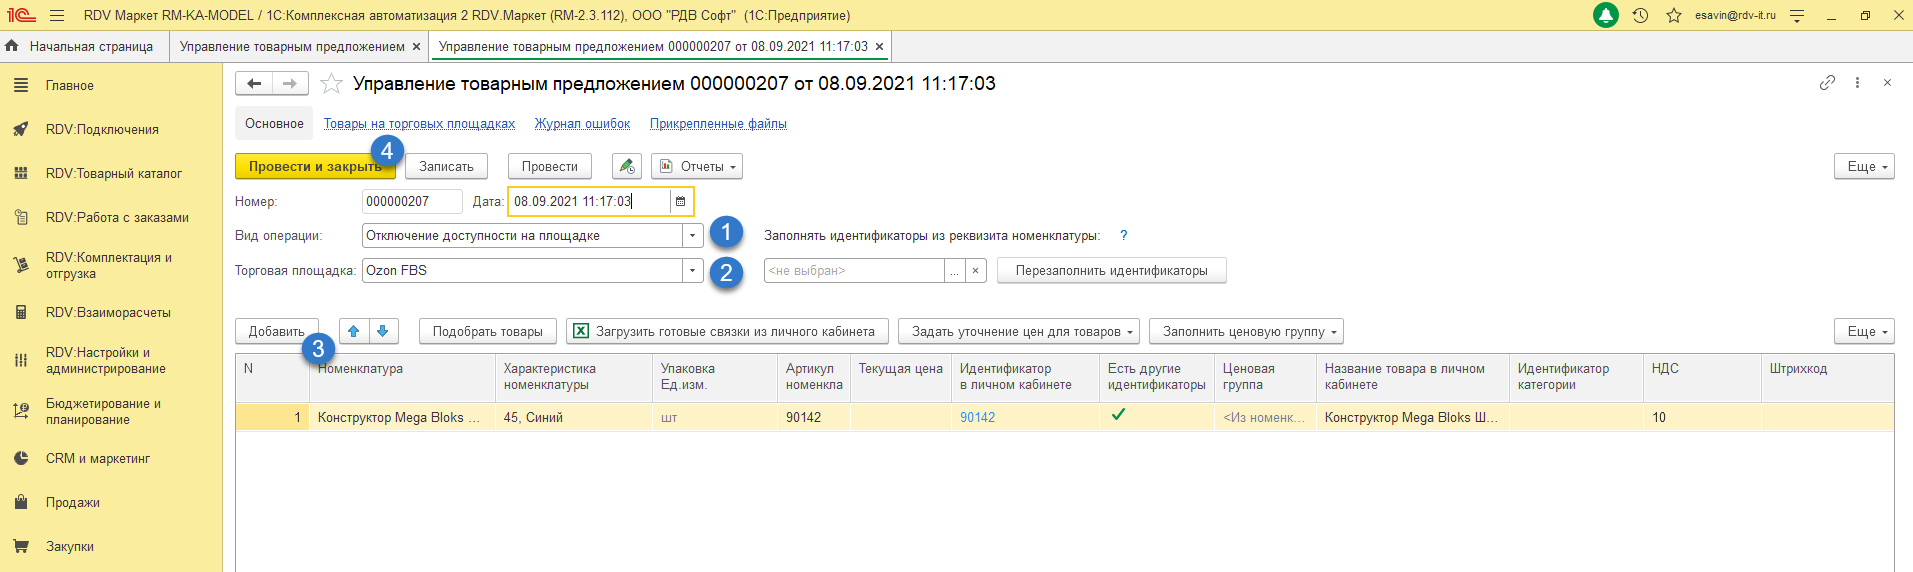Open Журнал ошибок link
The width and height of the screenshot is (1913, 572).
pyautogui.click(x=582, y=124)
